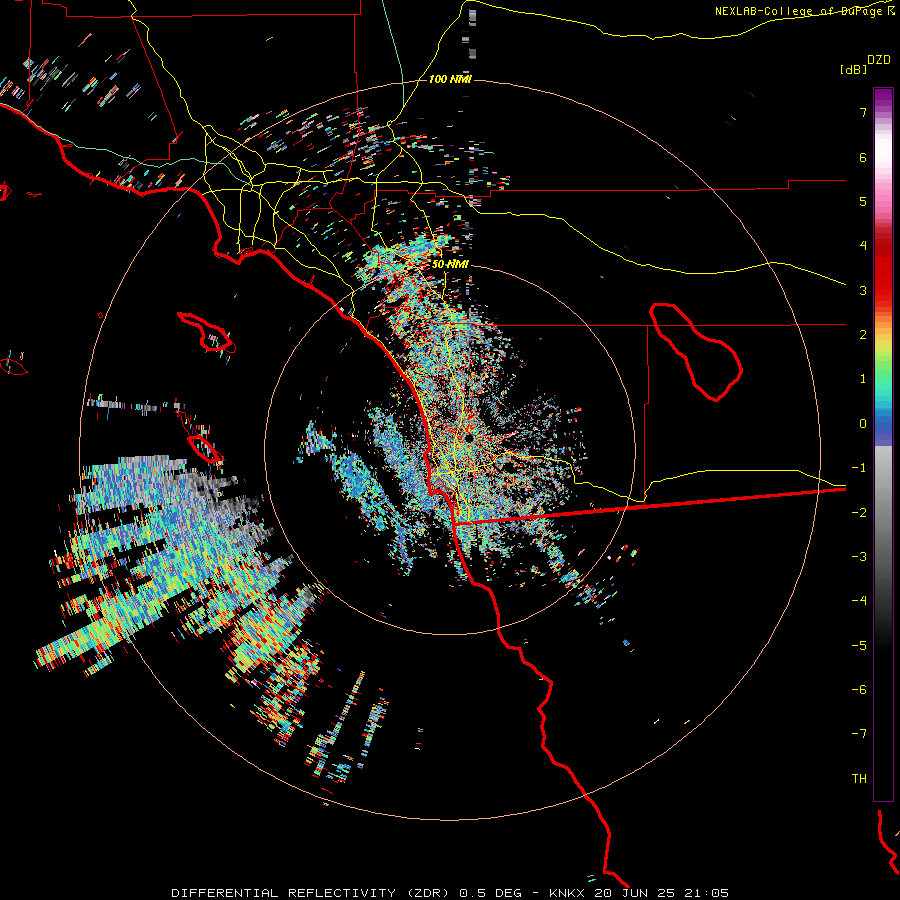Click the 100 NMI range ring label
900x900 pixels.
(449, 79)
